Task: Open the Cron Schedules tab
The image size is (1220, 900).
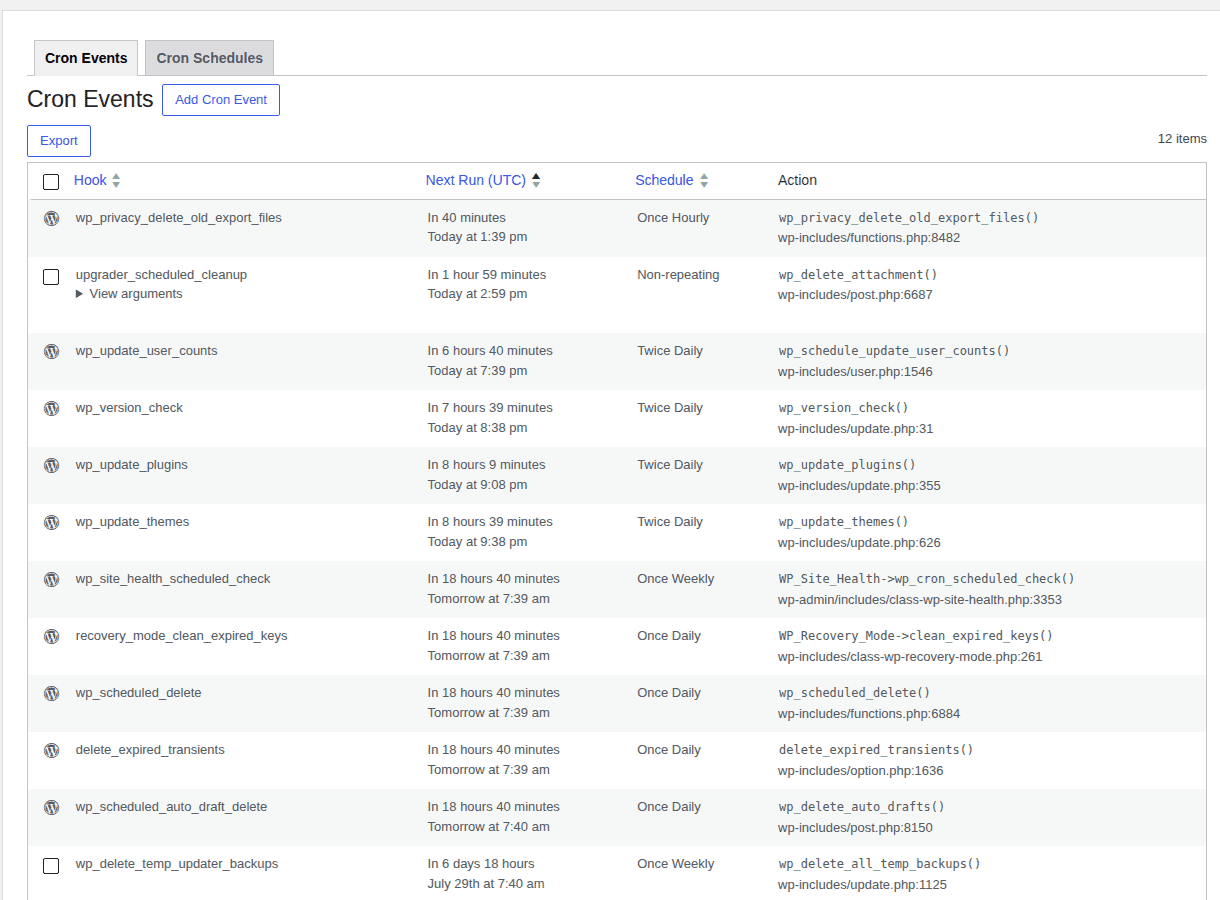Action: (209, 58)
